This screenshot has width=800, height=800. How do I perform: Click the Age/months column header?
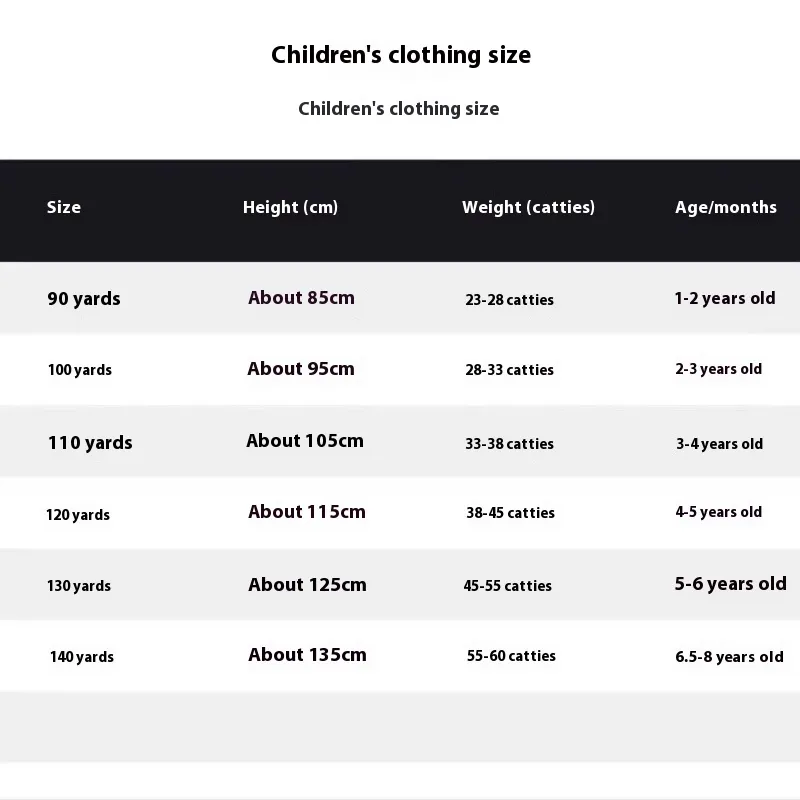[x=725, y=208]
